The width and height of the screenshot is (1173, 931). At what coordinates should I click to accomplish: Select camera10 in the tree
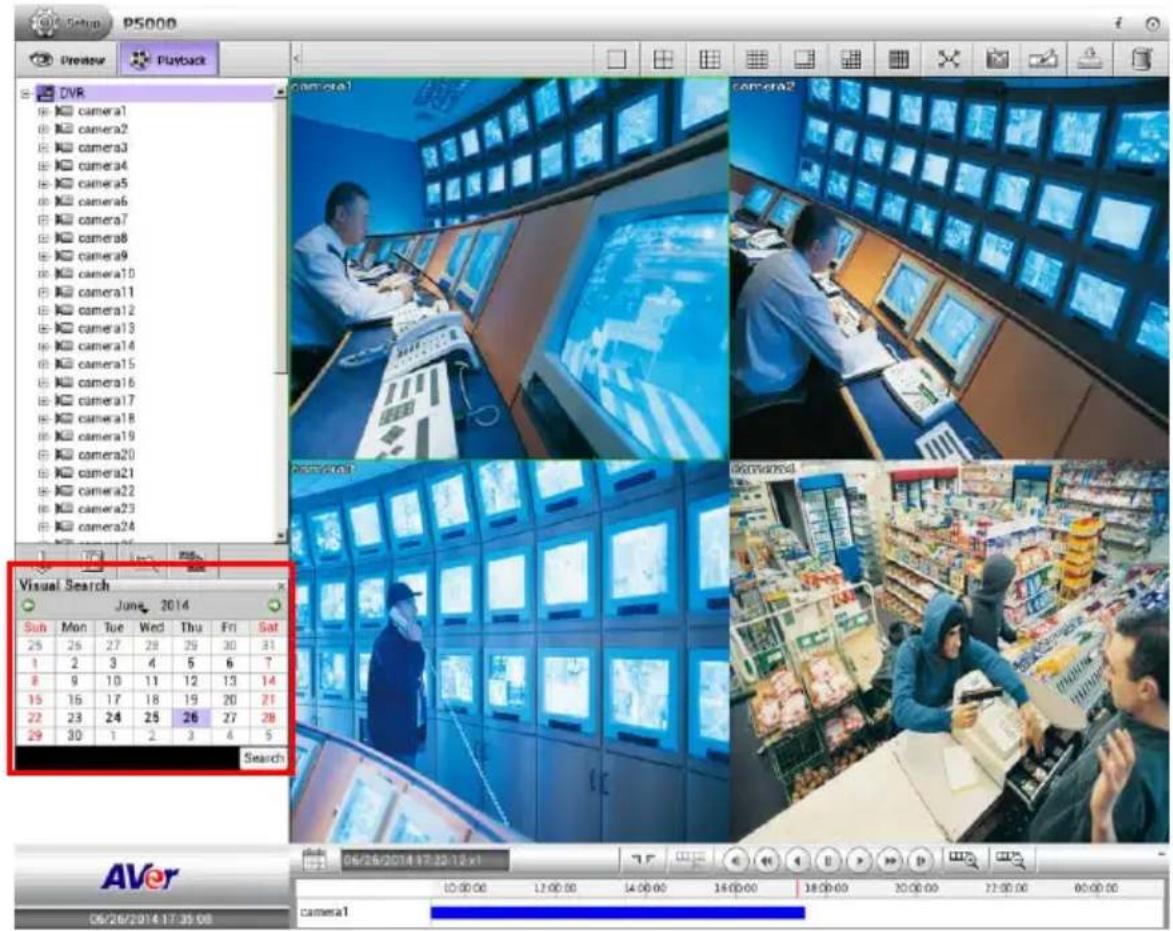click(106, 274)
